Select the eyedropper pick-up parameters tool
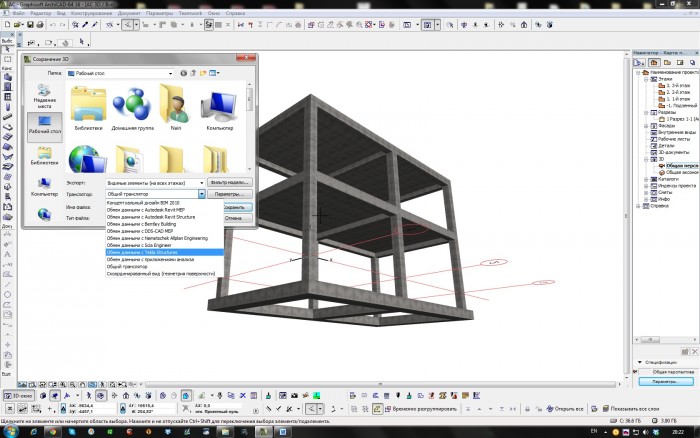This screenshot has width=700, height=438. (x=85, y=25)
